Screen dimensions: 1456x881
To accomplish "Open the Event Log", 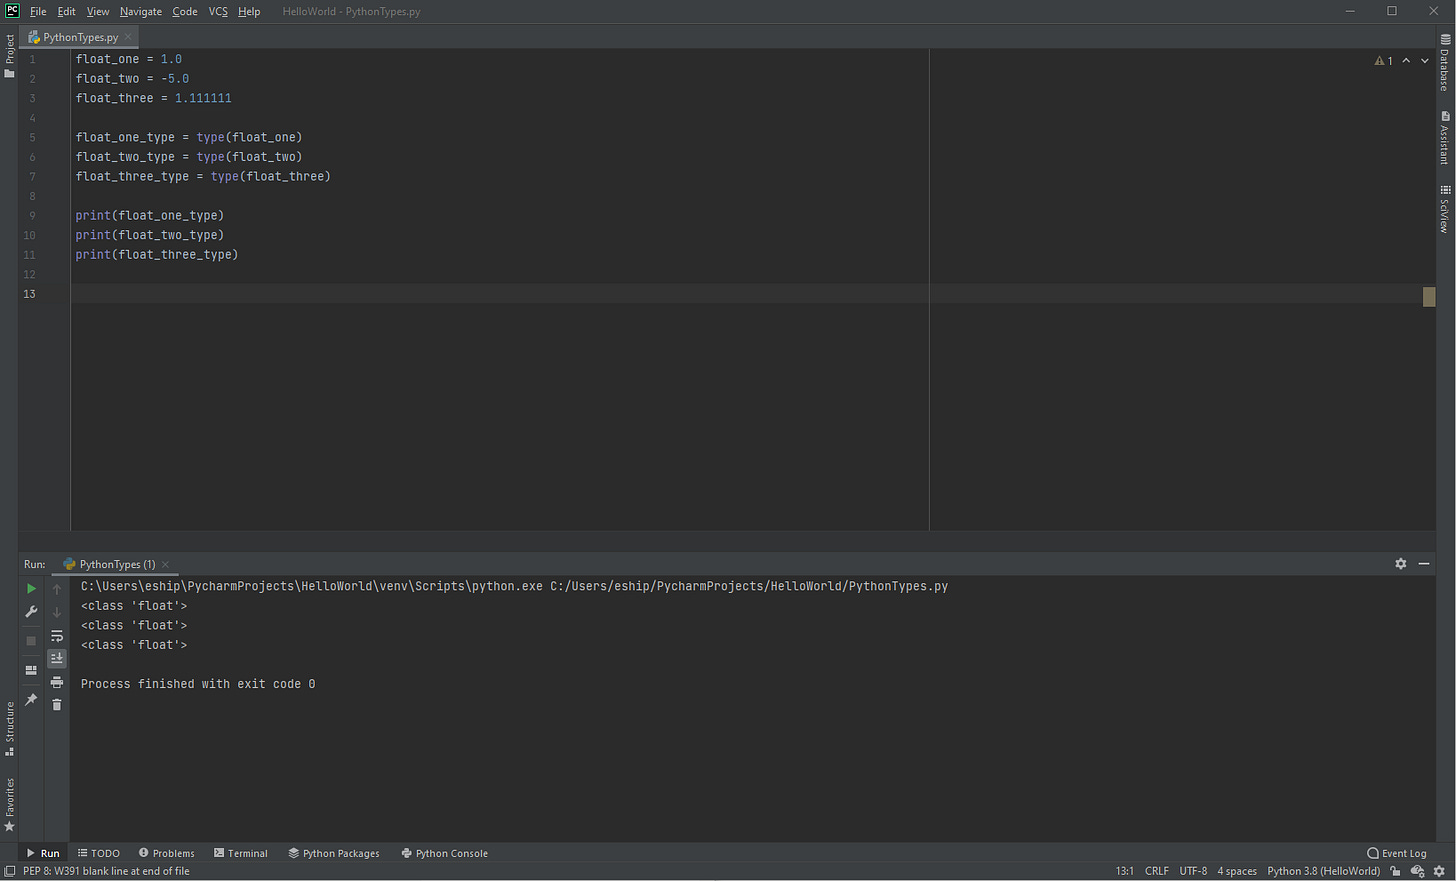I will pos(1397,853).
